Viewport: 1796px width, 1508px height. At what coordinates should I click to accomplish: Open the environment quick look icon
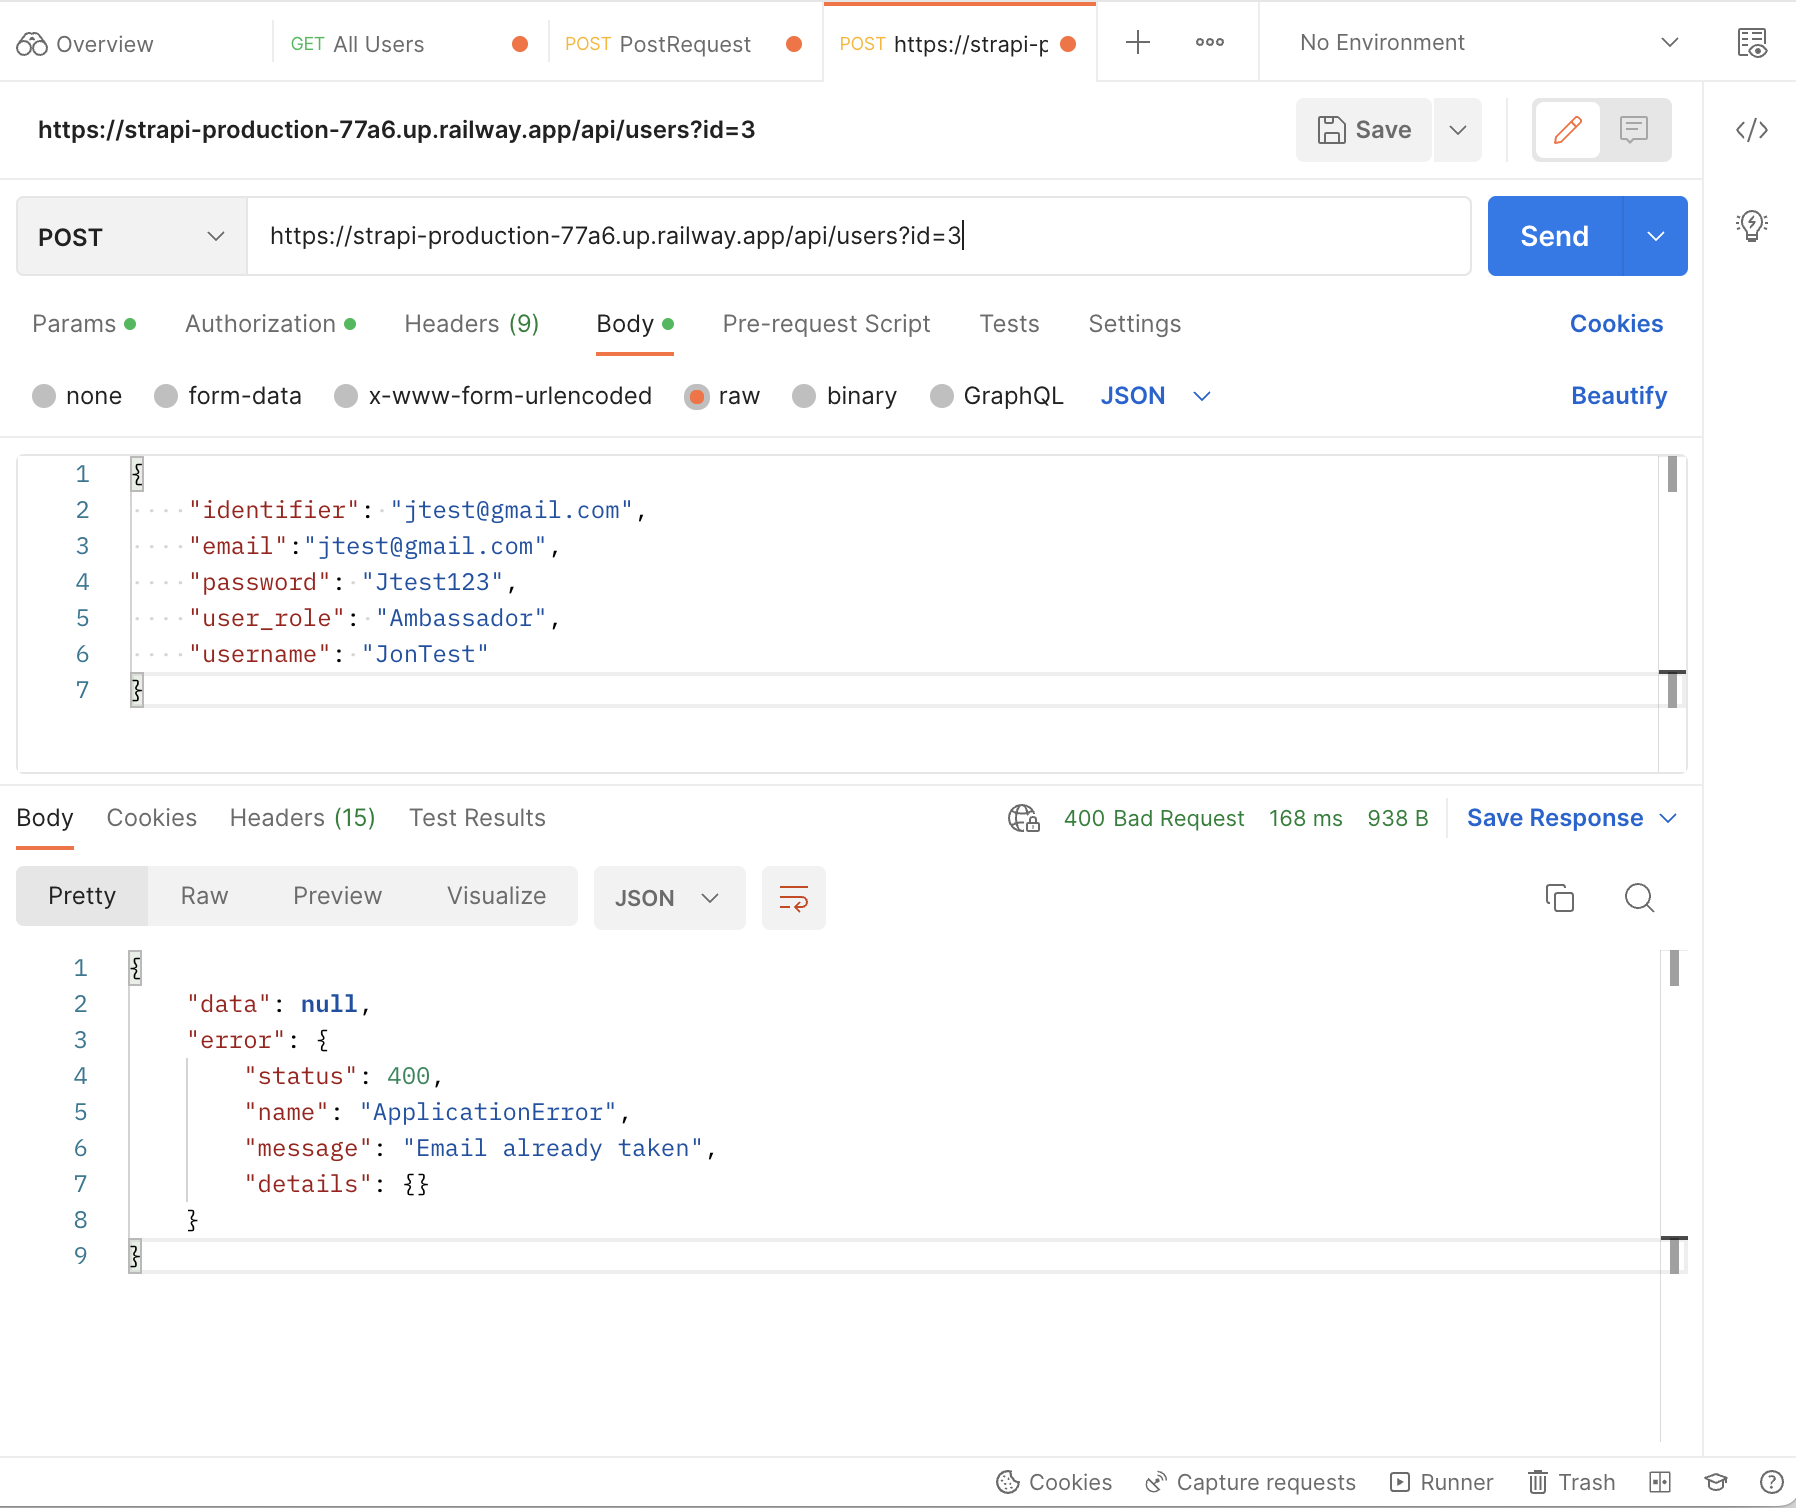(1751, 43)
